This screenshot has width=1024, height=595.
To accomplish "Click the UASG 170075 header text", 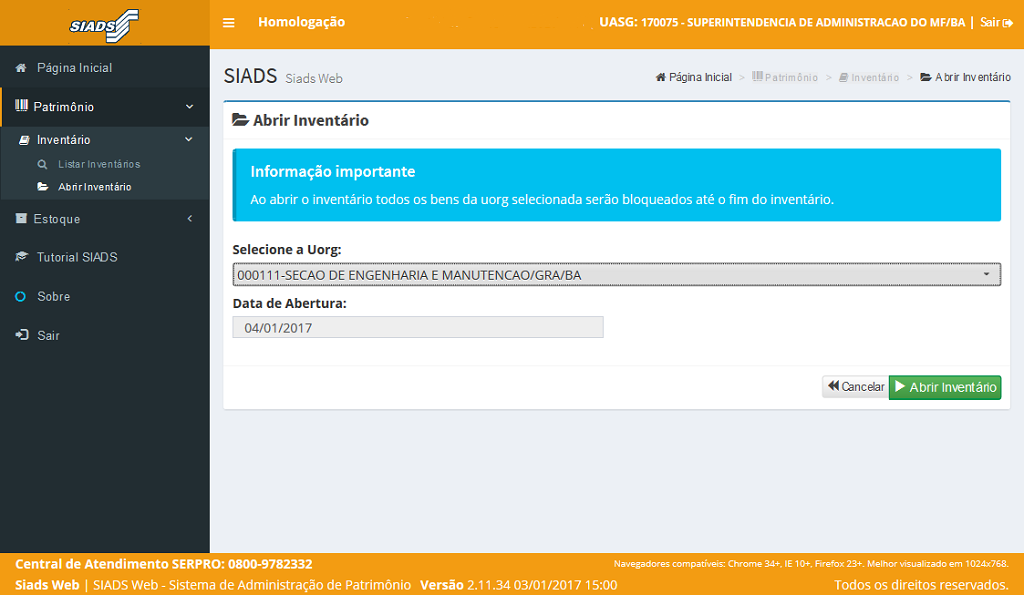I will click(x=782, y=23).
